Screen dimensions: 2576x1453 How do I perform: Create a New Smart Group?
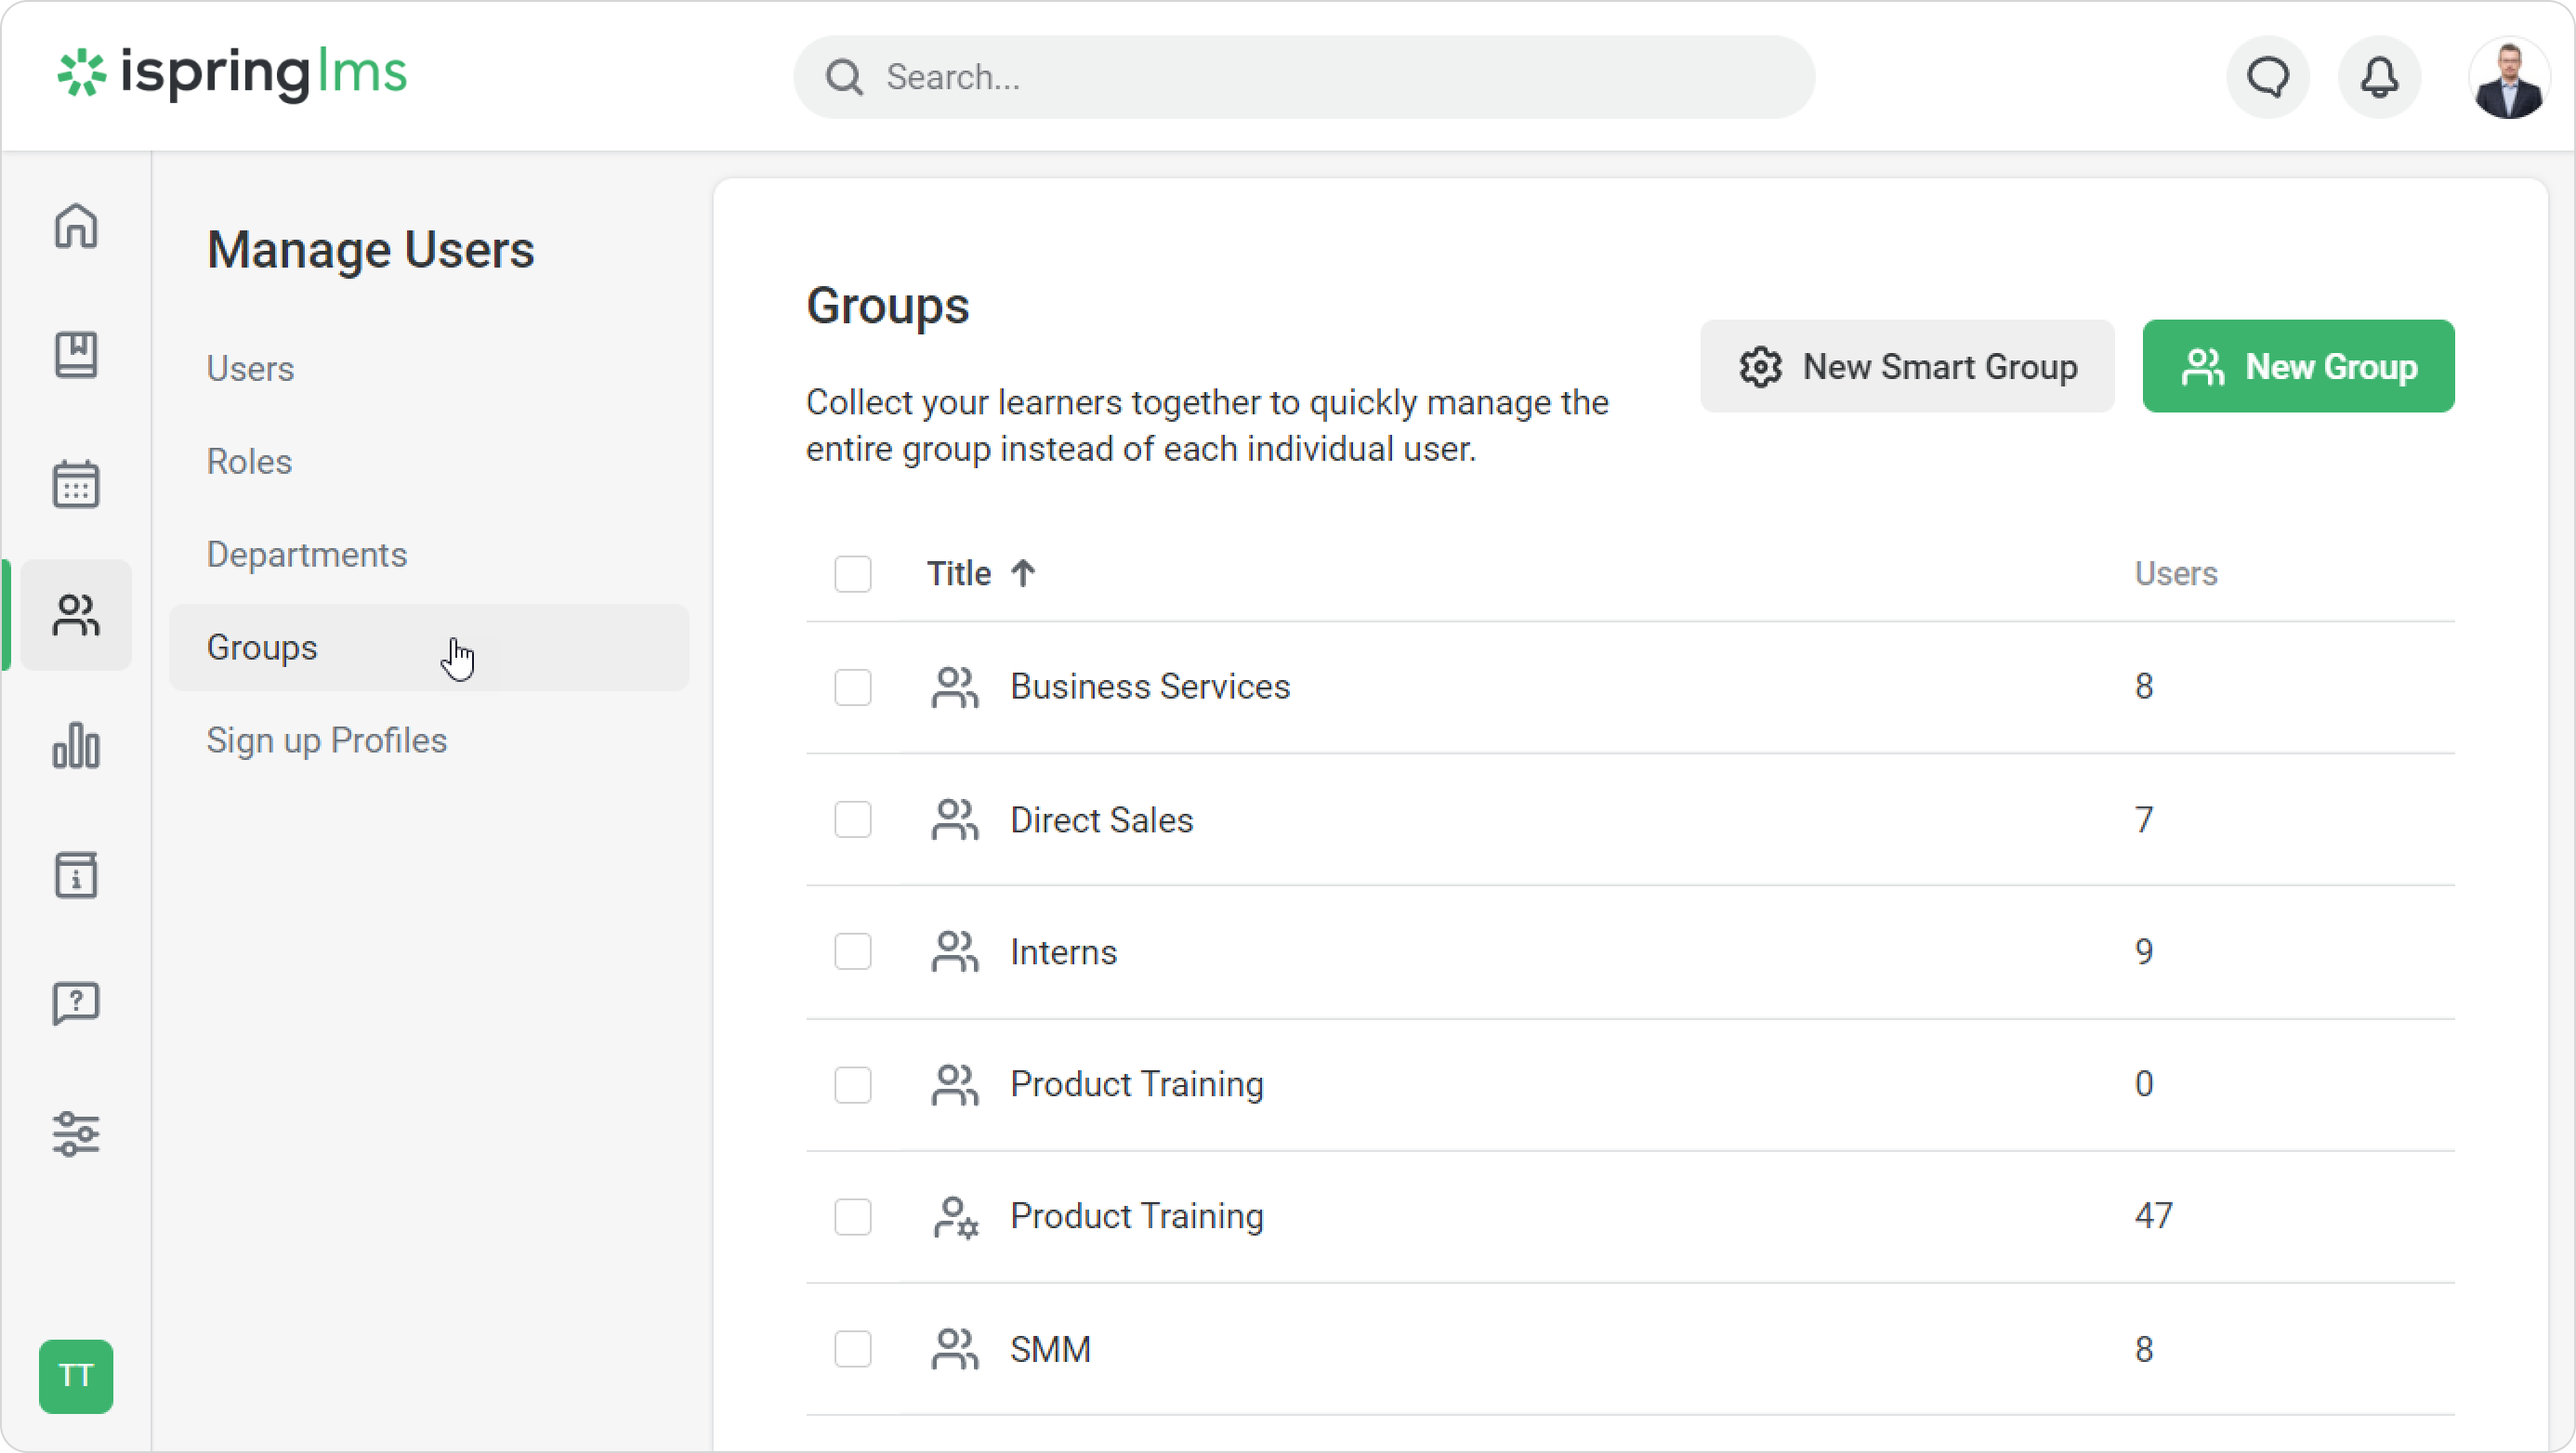(1906, 366)
